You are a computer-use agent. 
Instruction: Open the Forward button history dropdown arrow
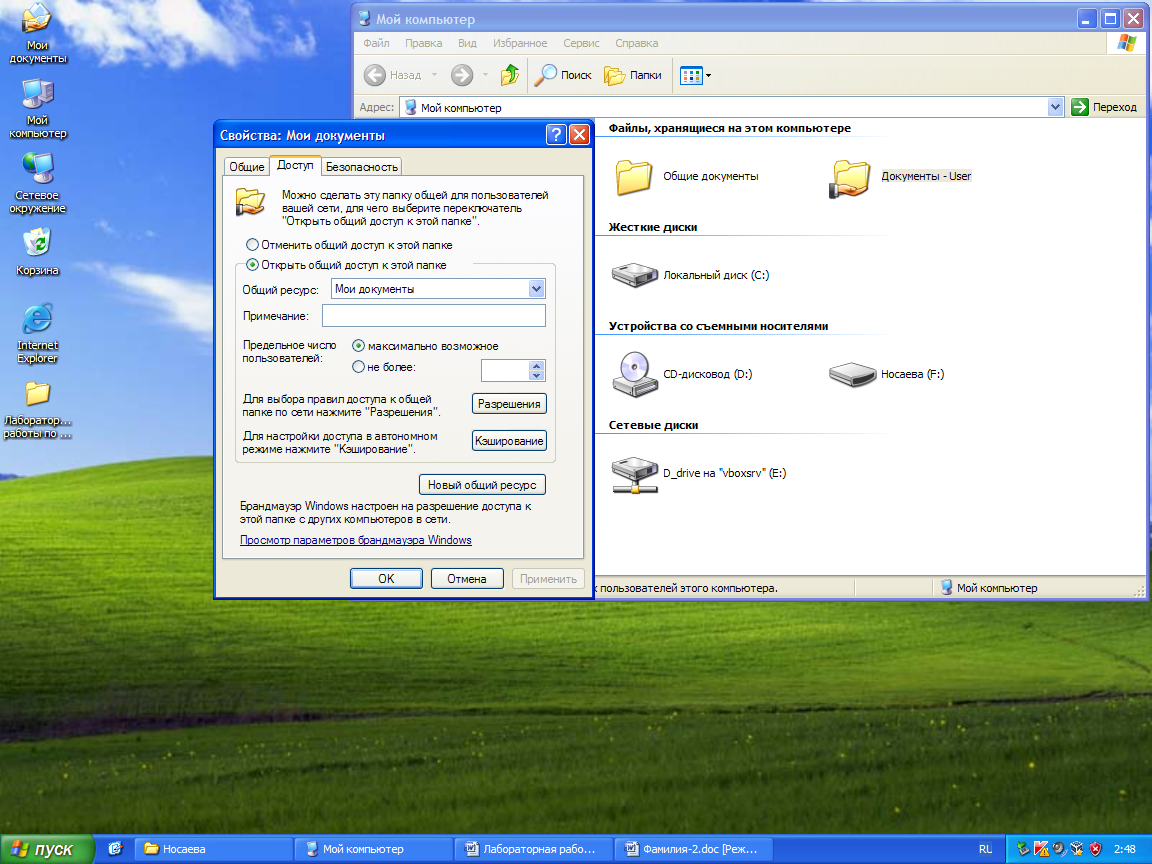(x=485, y=75)
